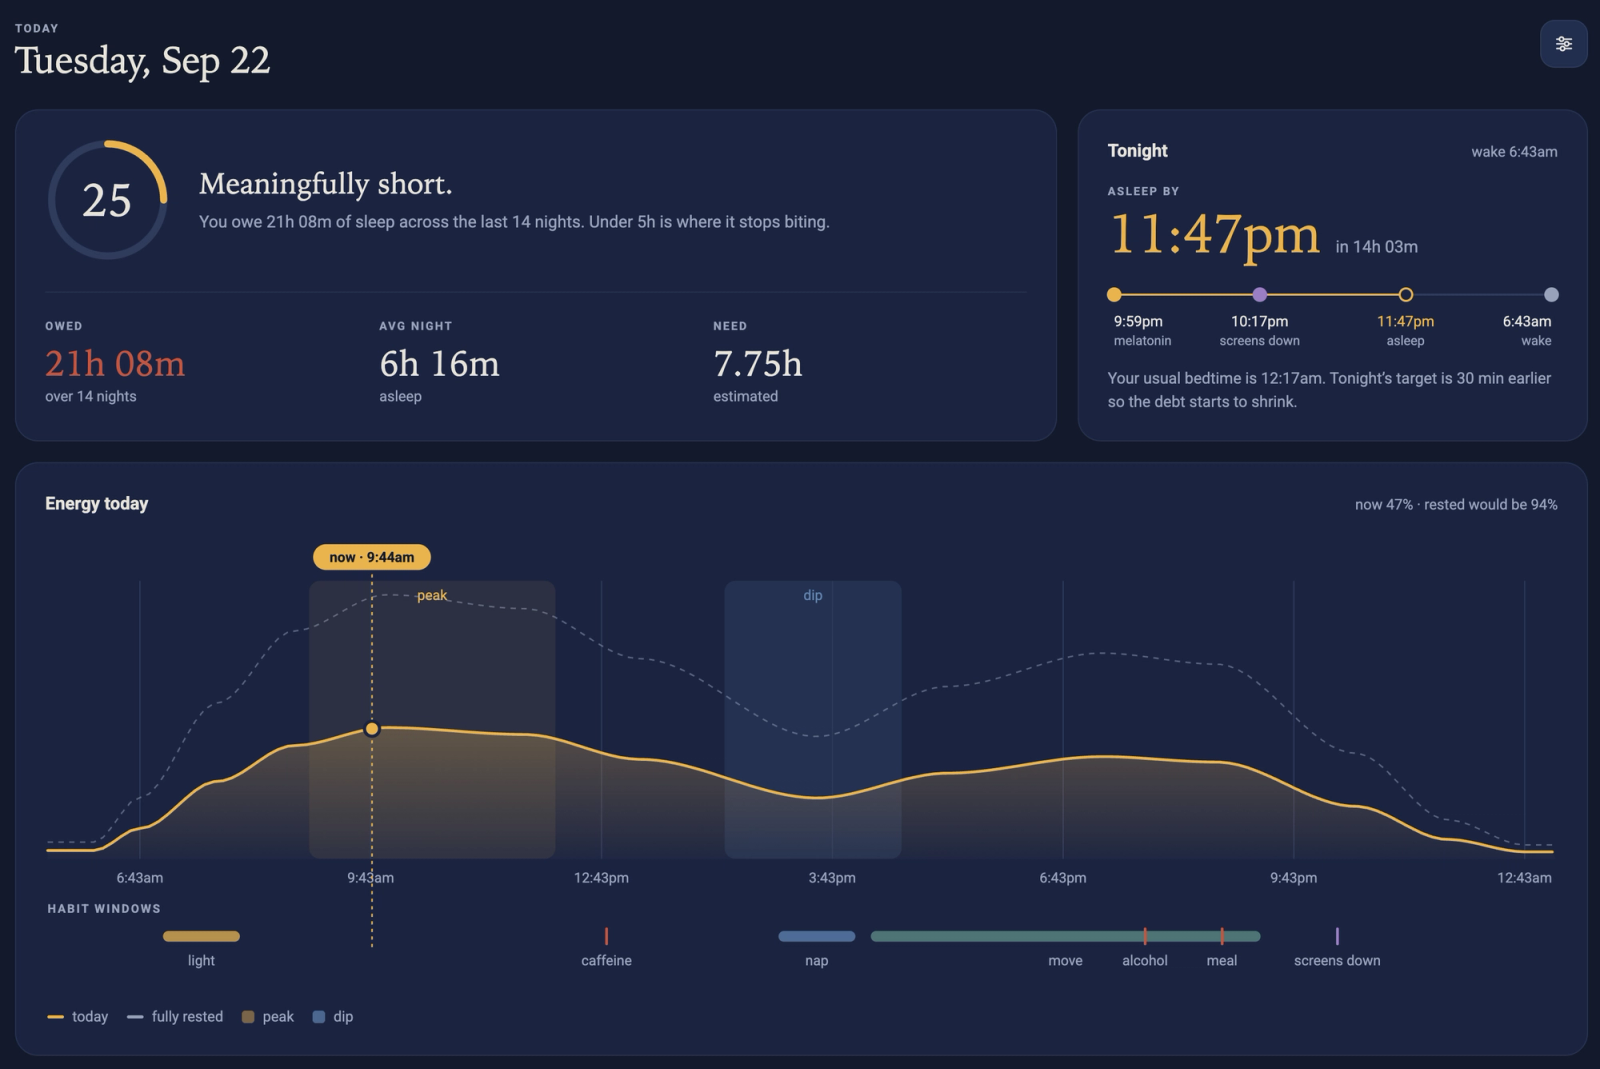This screenshot has width=1600, height=1069.
Task: Click the purple screens down habit marker
Action: tap(1337, 936)
